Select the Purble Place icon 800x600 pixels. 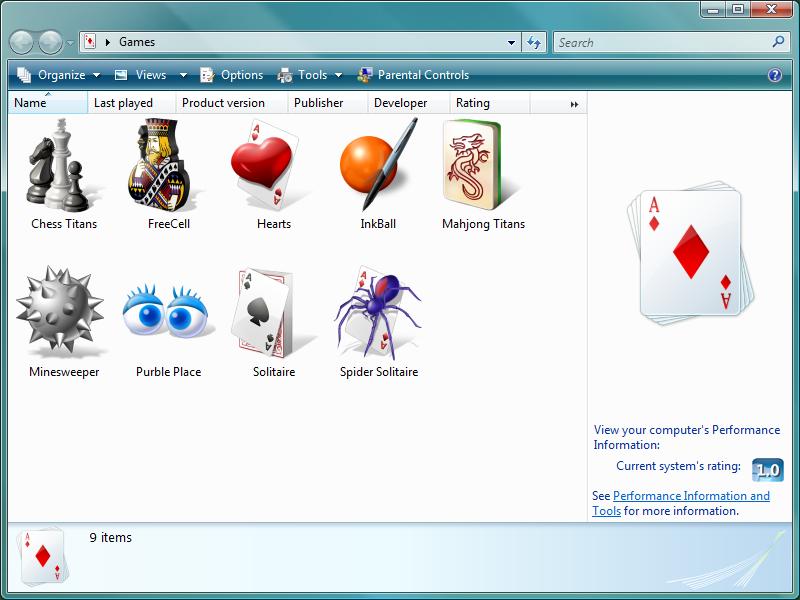click(168, 313)
